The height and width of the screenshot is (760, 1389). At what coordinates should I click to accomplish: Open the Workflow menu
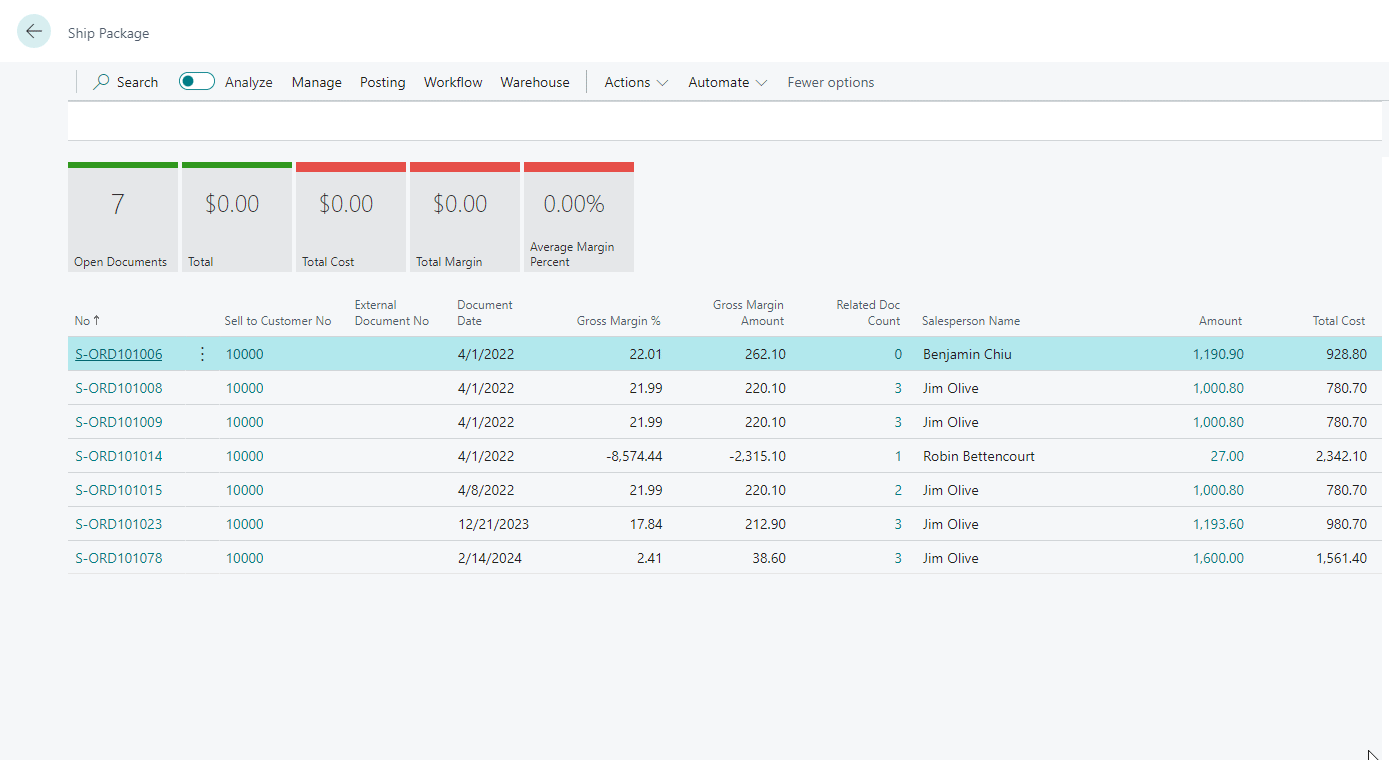click(453, 82)
